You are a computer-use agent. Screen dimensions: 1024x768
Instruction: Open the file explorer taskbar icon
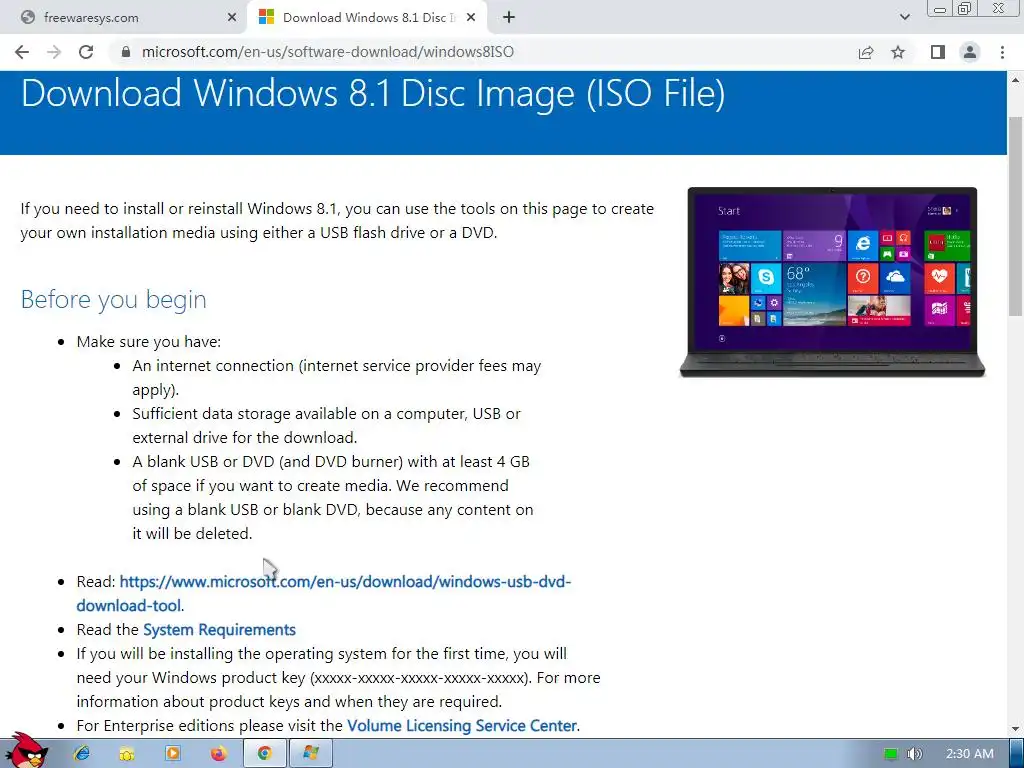[127, 754]
